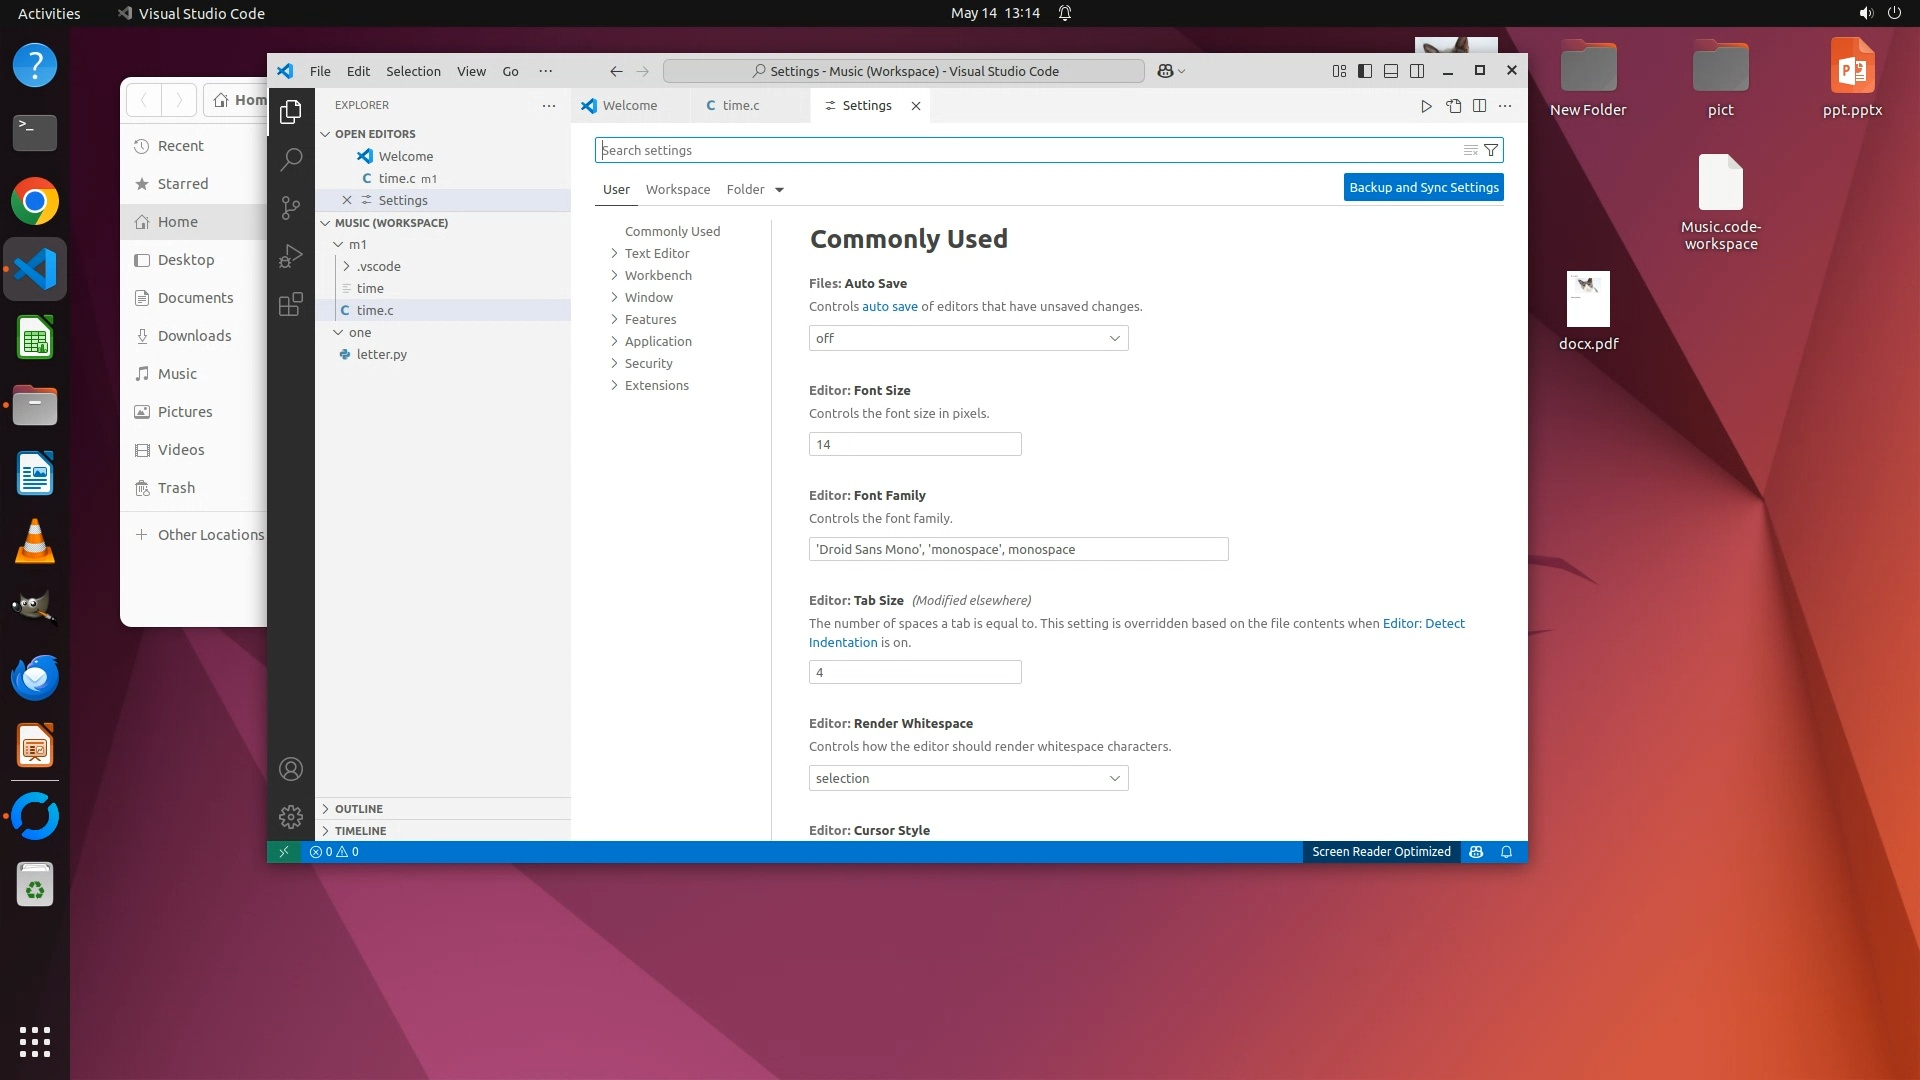
Task: Switch to the Workspace settings tab
Action: pos(678,189)
